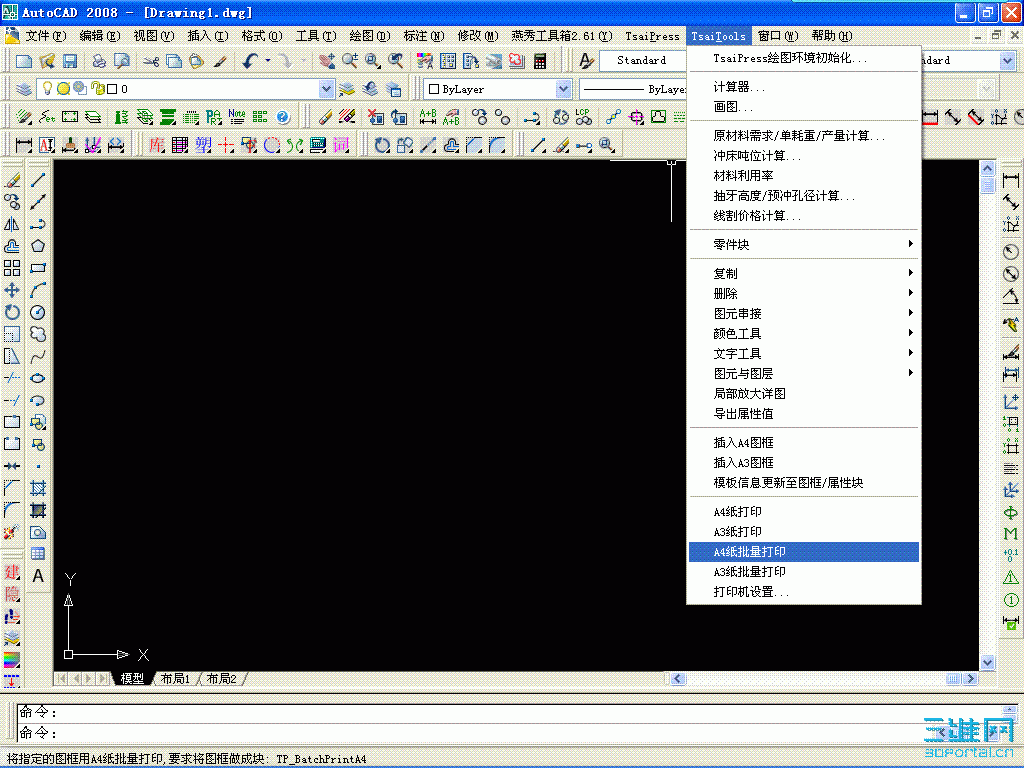The width and height of the screenshot is (1024, 768).
Task: Click the Pan realtime hand icon
Action: [x=327, y=61]
